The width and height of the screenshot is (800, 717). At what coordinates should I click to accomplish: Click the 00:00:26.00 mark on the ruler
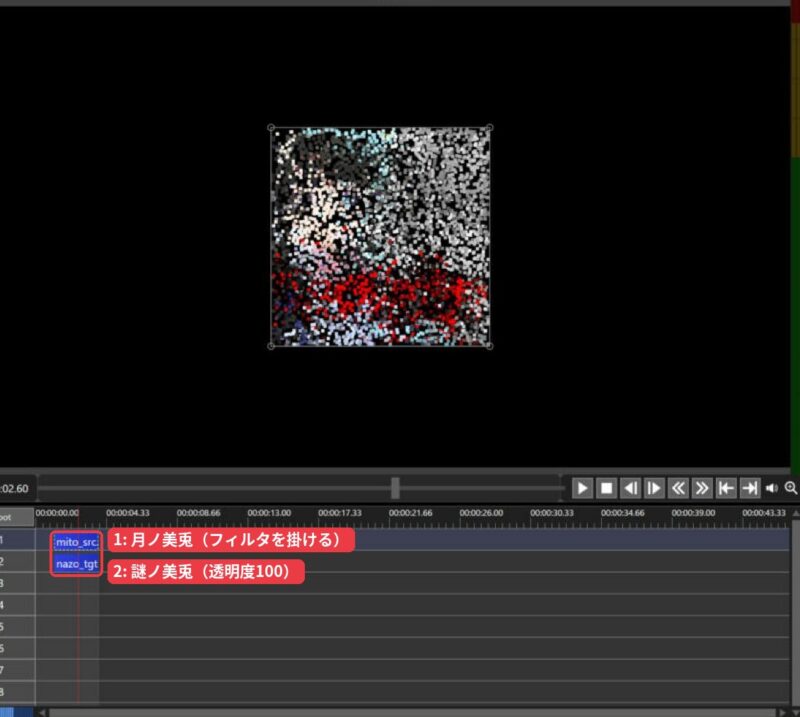coord(481,513)
